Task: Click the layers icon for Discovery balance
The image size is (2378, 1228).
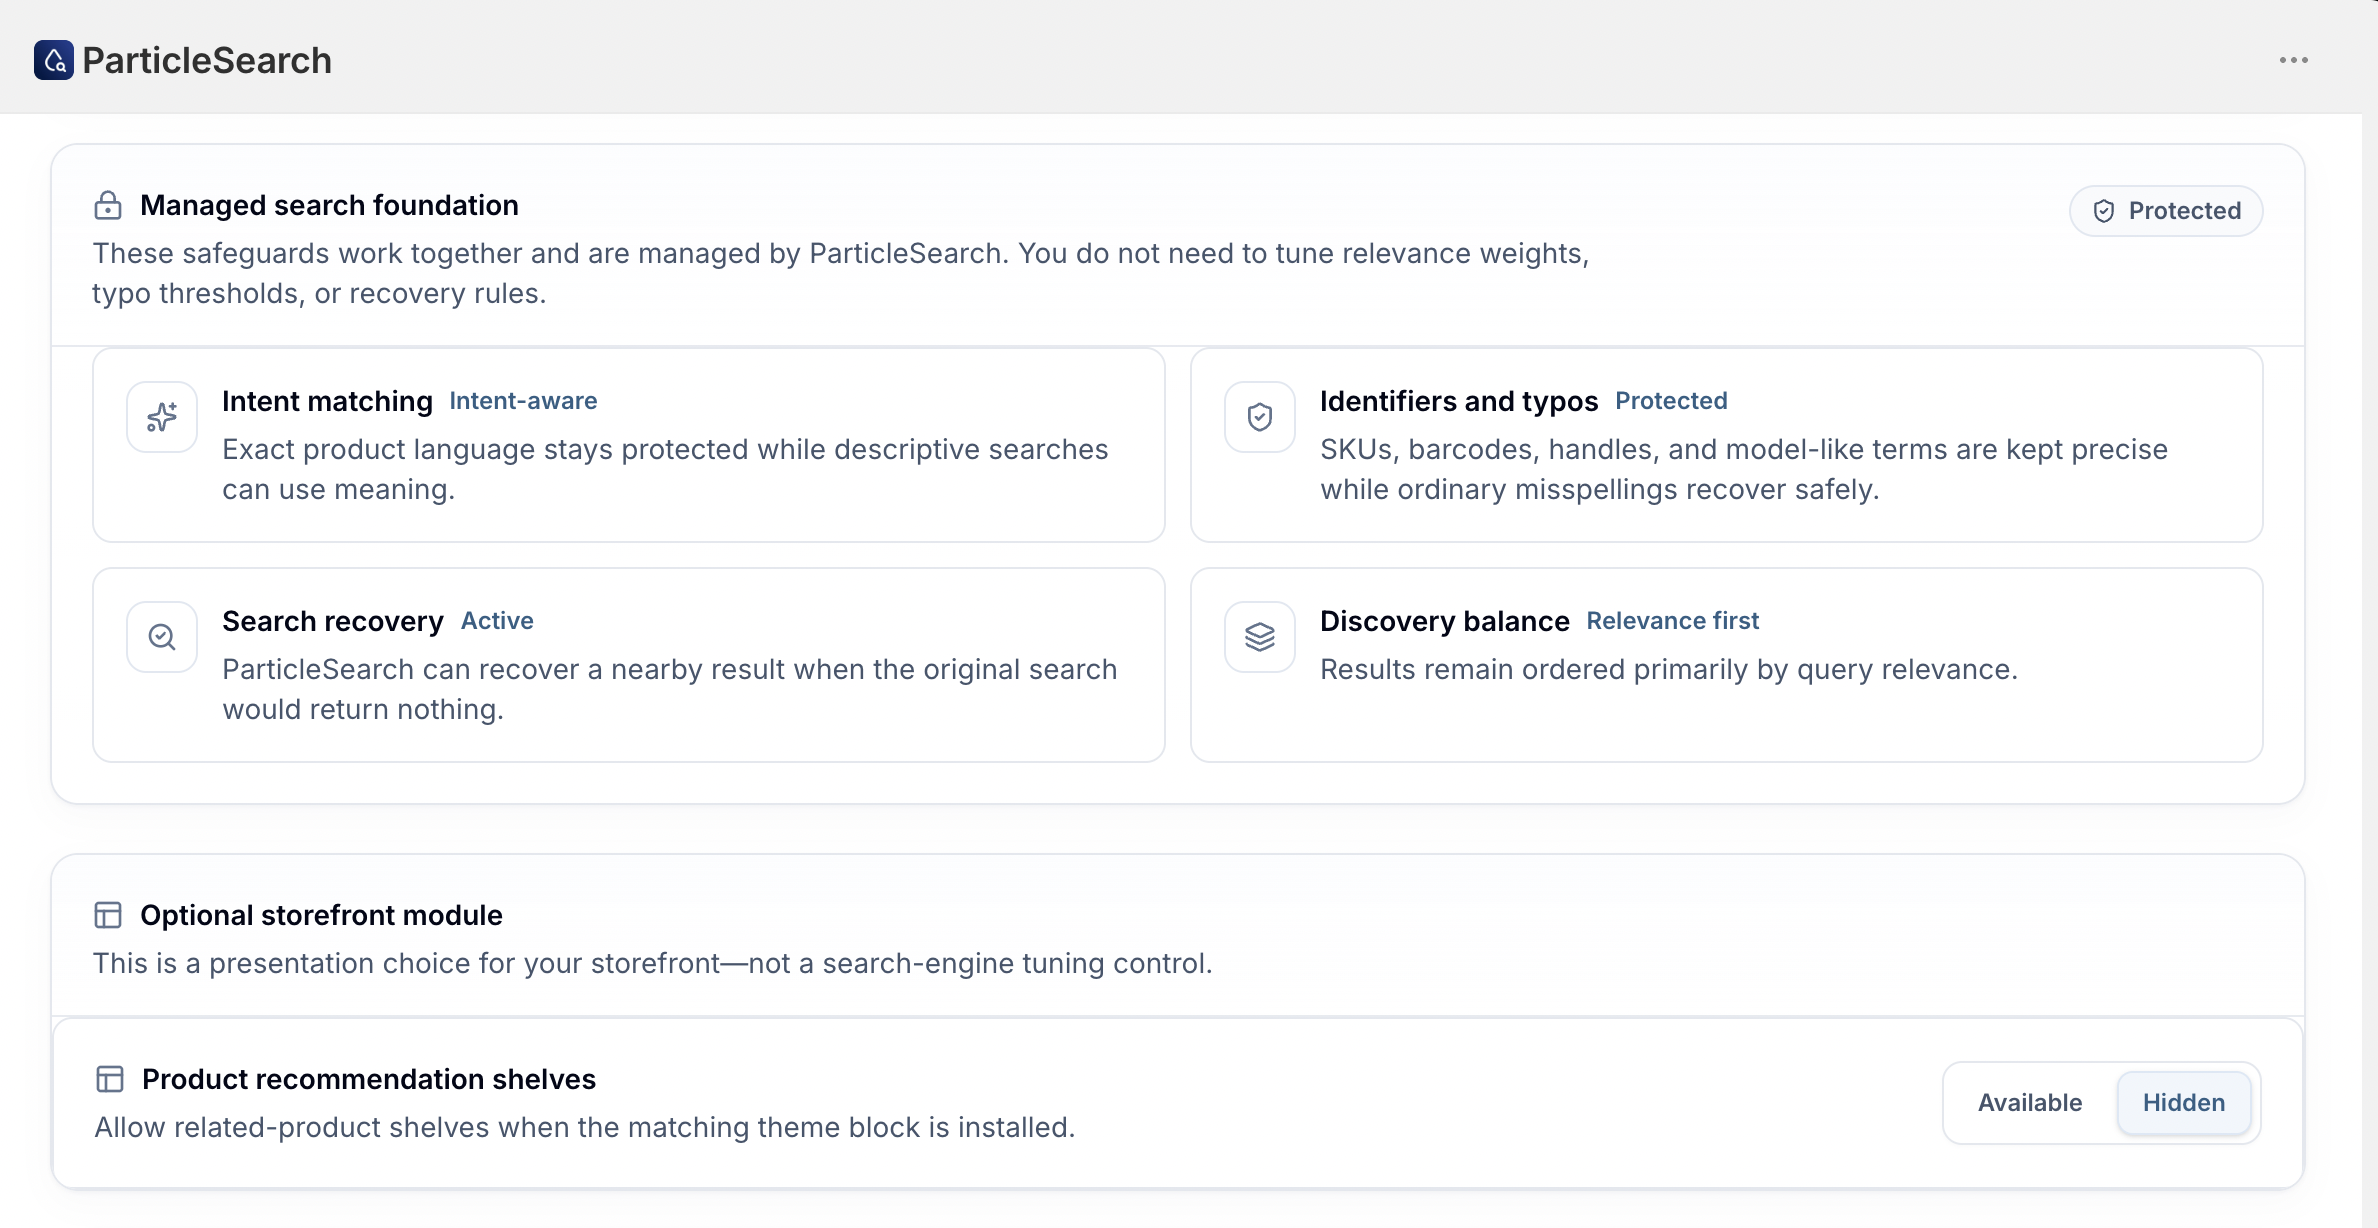Action: coord(1260,637)
